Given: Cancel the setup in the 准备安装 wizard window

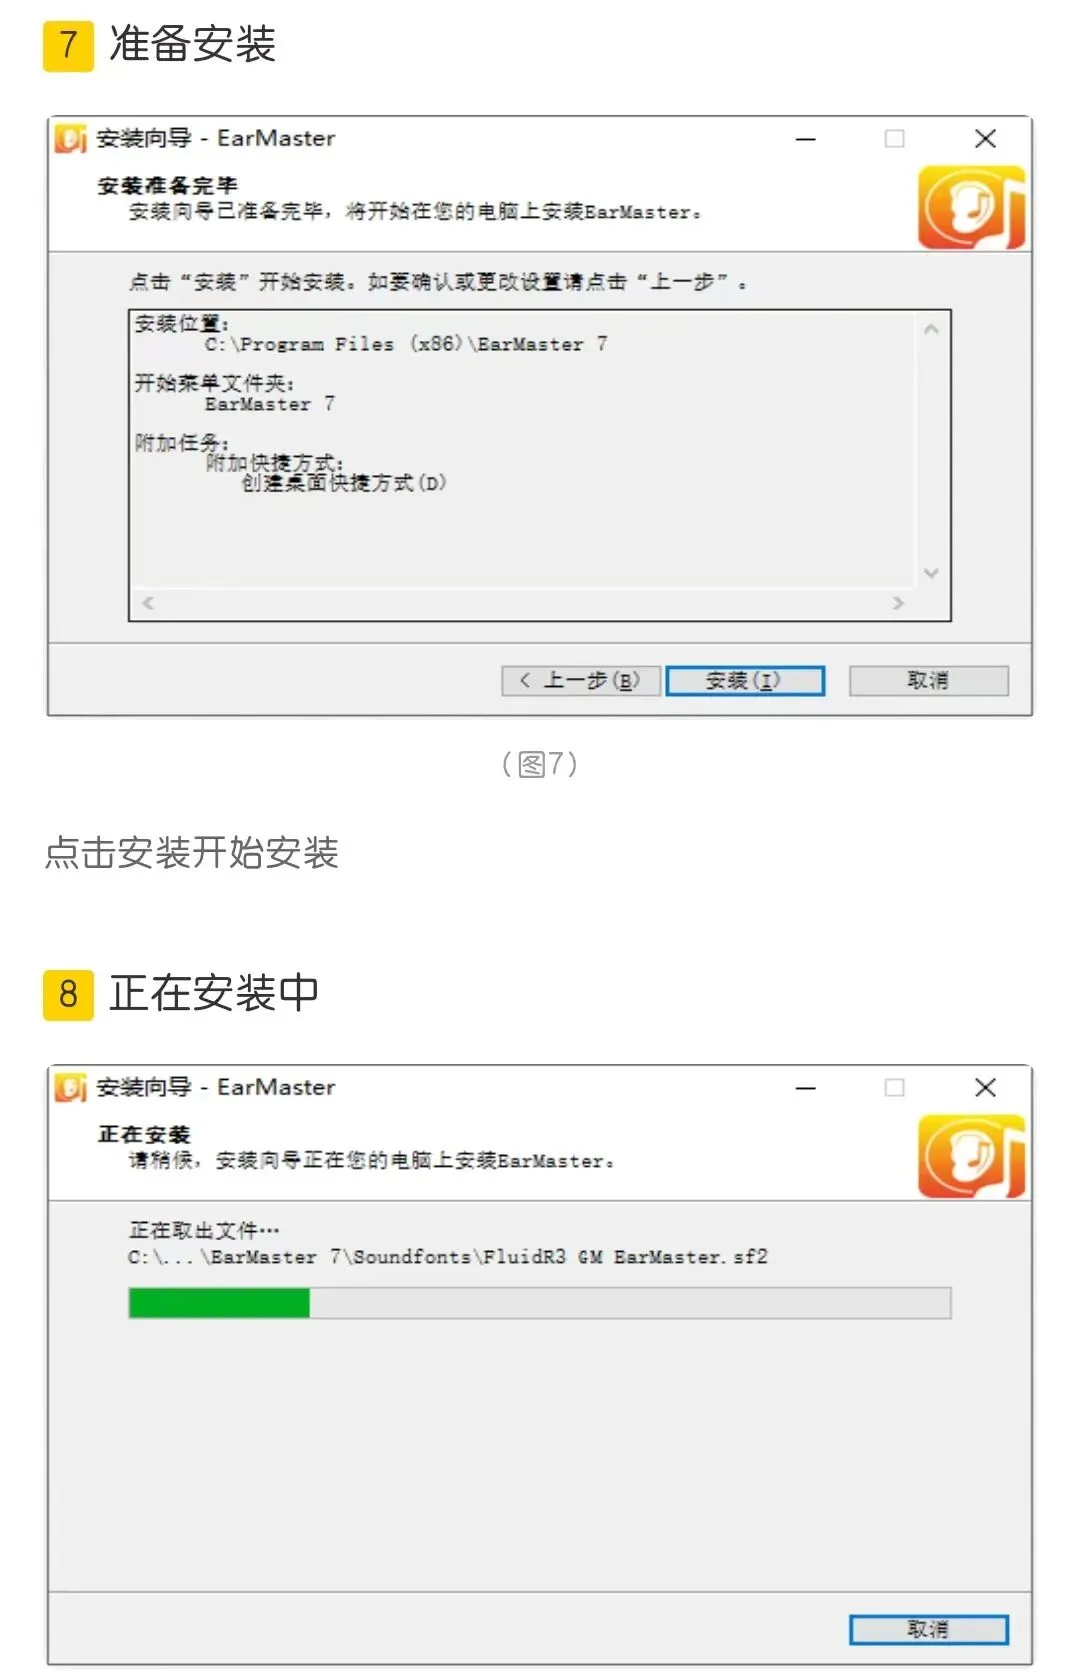Looking at the screenshot, I should pos(929,681).
